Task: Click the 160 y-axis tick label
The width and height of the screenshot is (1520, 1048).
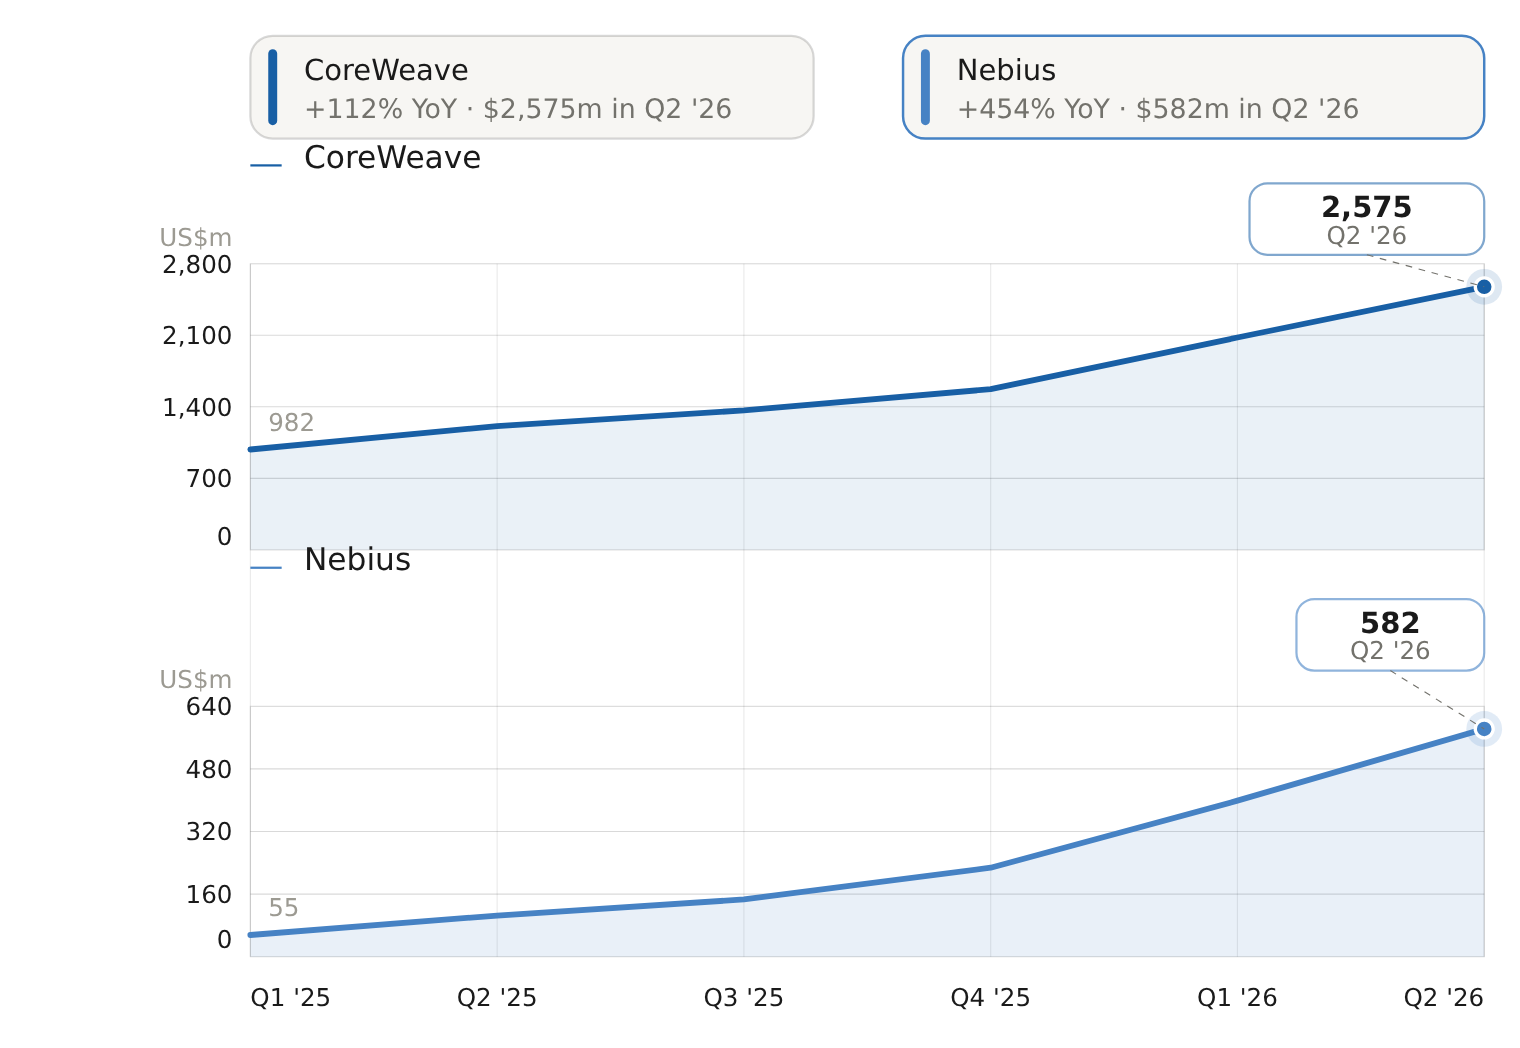Action: [209, 895]
